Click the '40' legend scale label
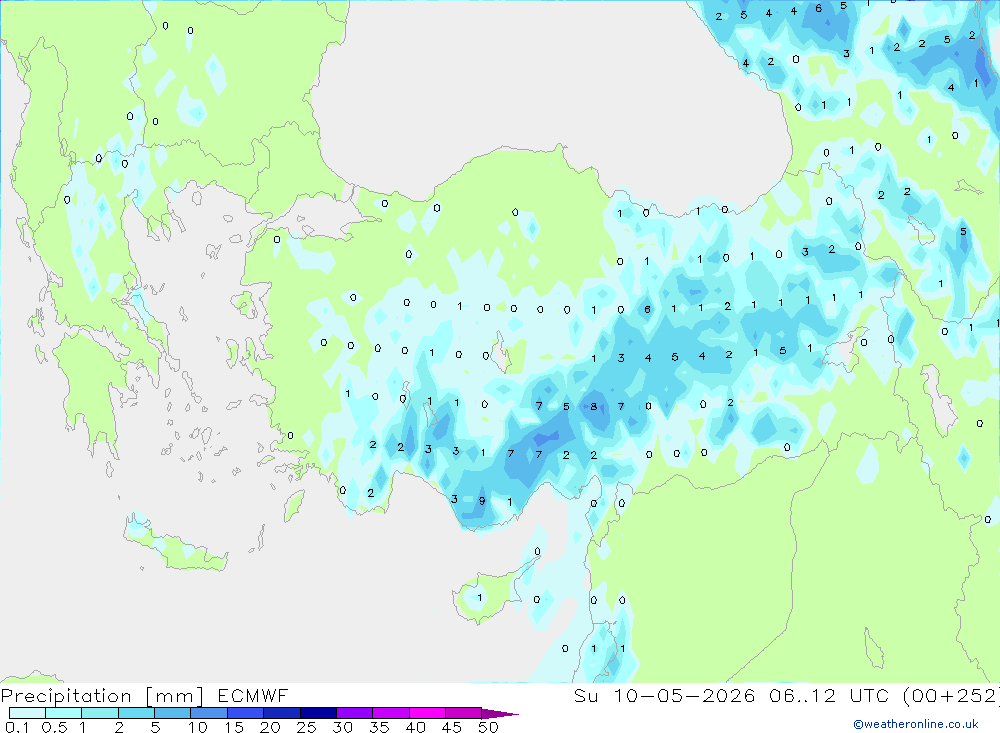The image size is (1000, 733). pos(416,727)
